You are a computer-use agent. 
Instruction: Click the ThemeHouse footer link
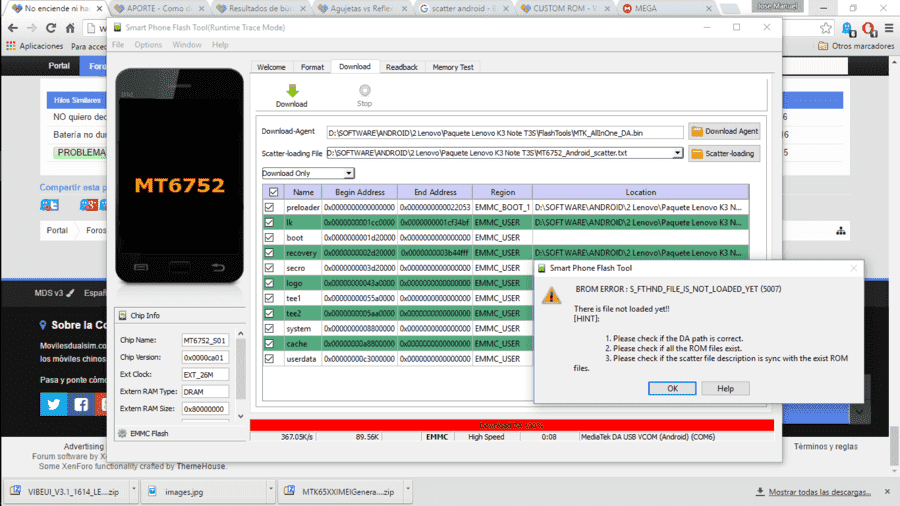pyautogui.click(x=200, y=466)
